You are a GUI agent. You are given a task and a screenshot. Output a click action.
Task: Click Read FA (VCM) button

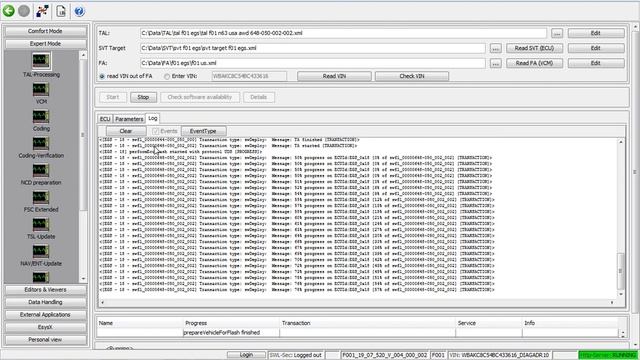coord(534,63)
